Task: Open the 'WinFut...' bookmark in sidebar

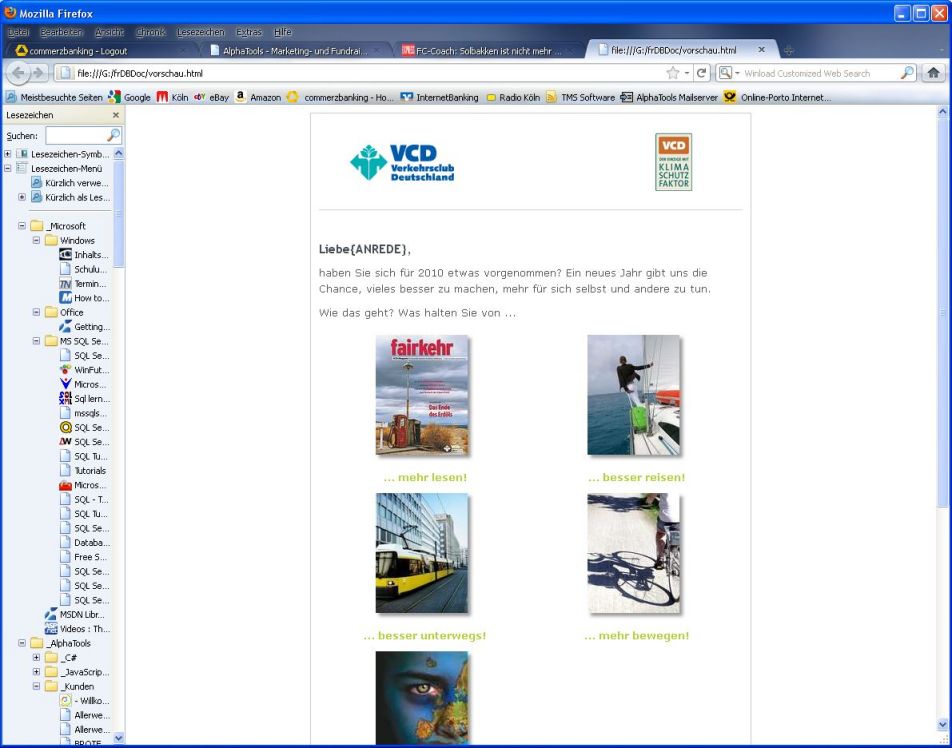Action: coord(84,370)
